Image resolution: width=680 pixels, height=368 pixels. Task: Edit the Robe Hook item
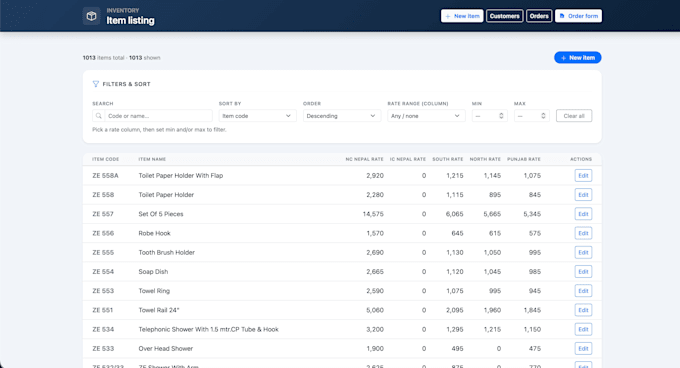(x=583, y=233)
